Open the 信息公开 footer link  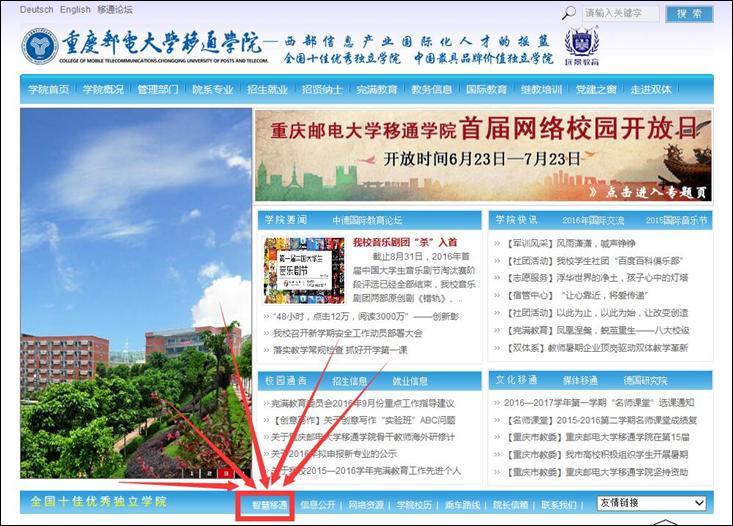click(x=319, y=504)
